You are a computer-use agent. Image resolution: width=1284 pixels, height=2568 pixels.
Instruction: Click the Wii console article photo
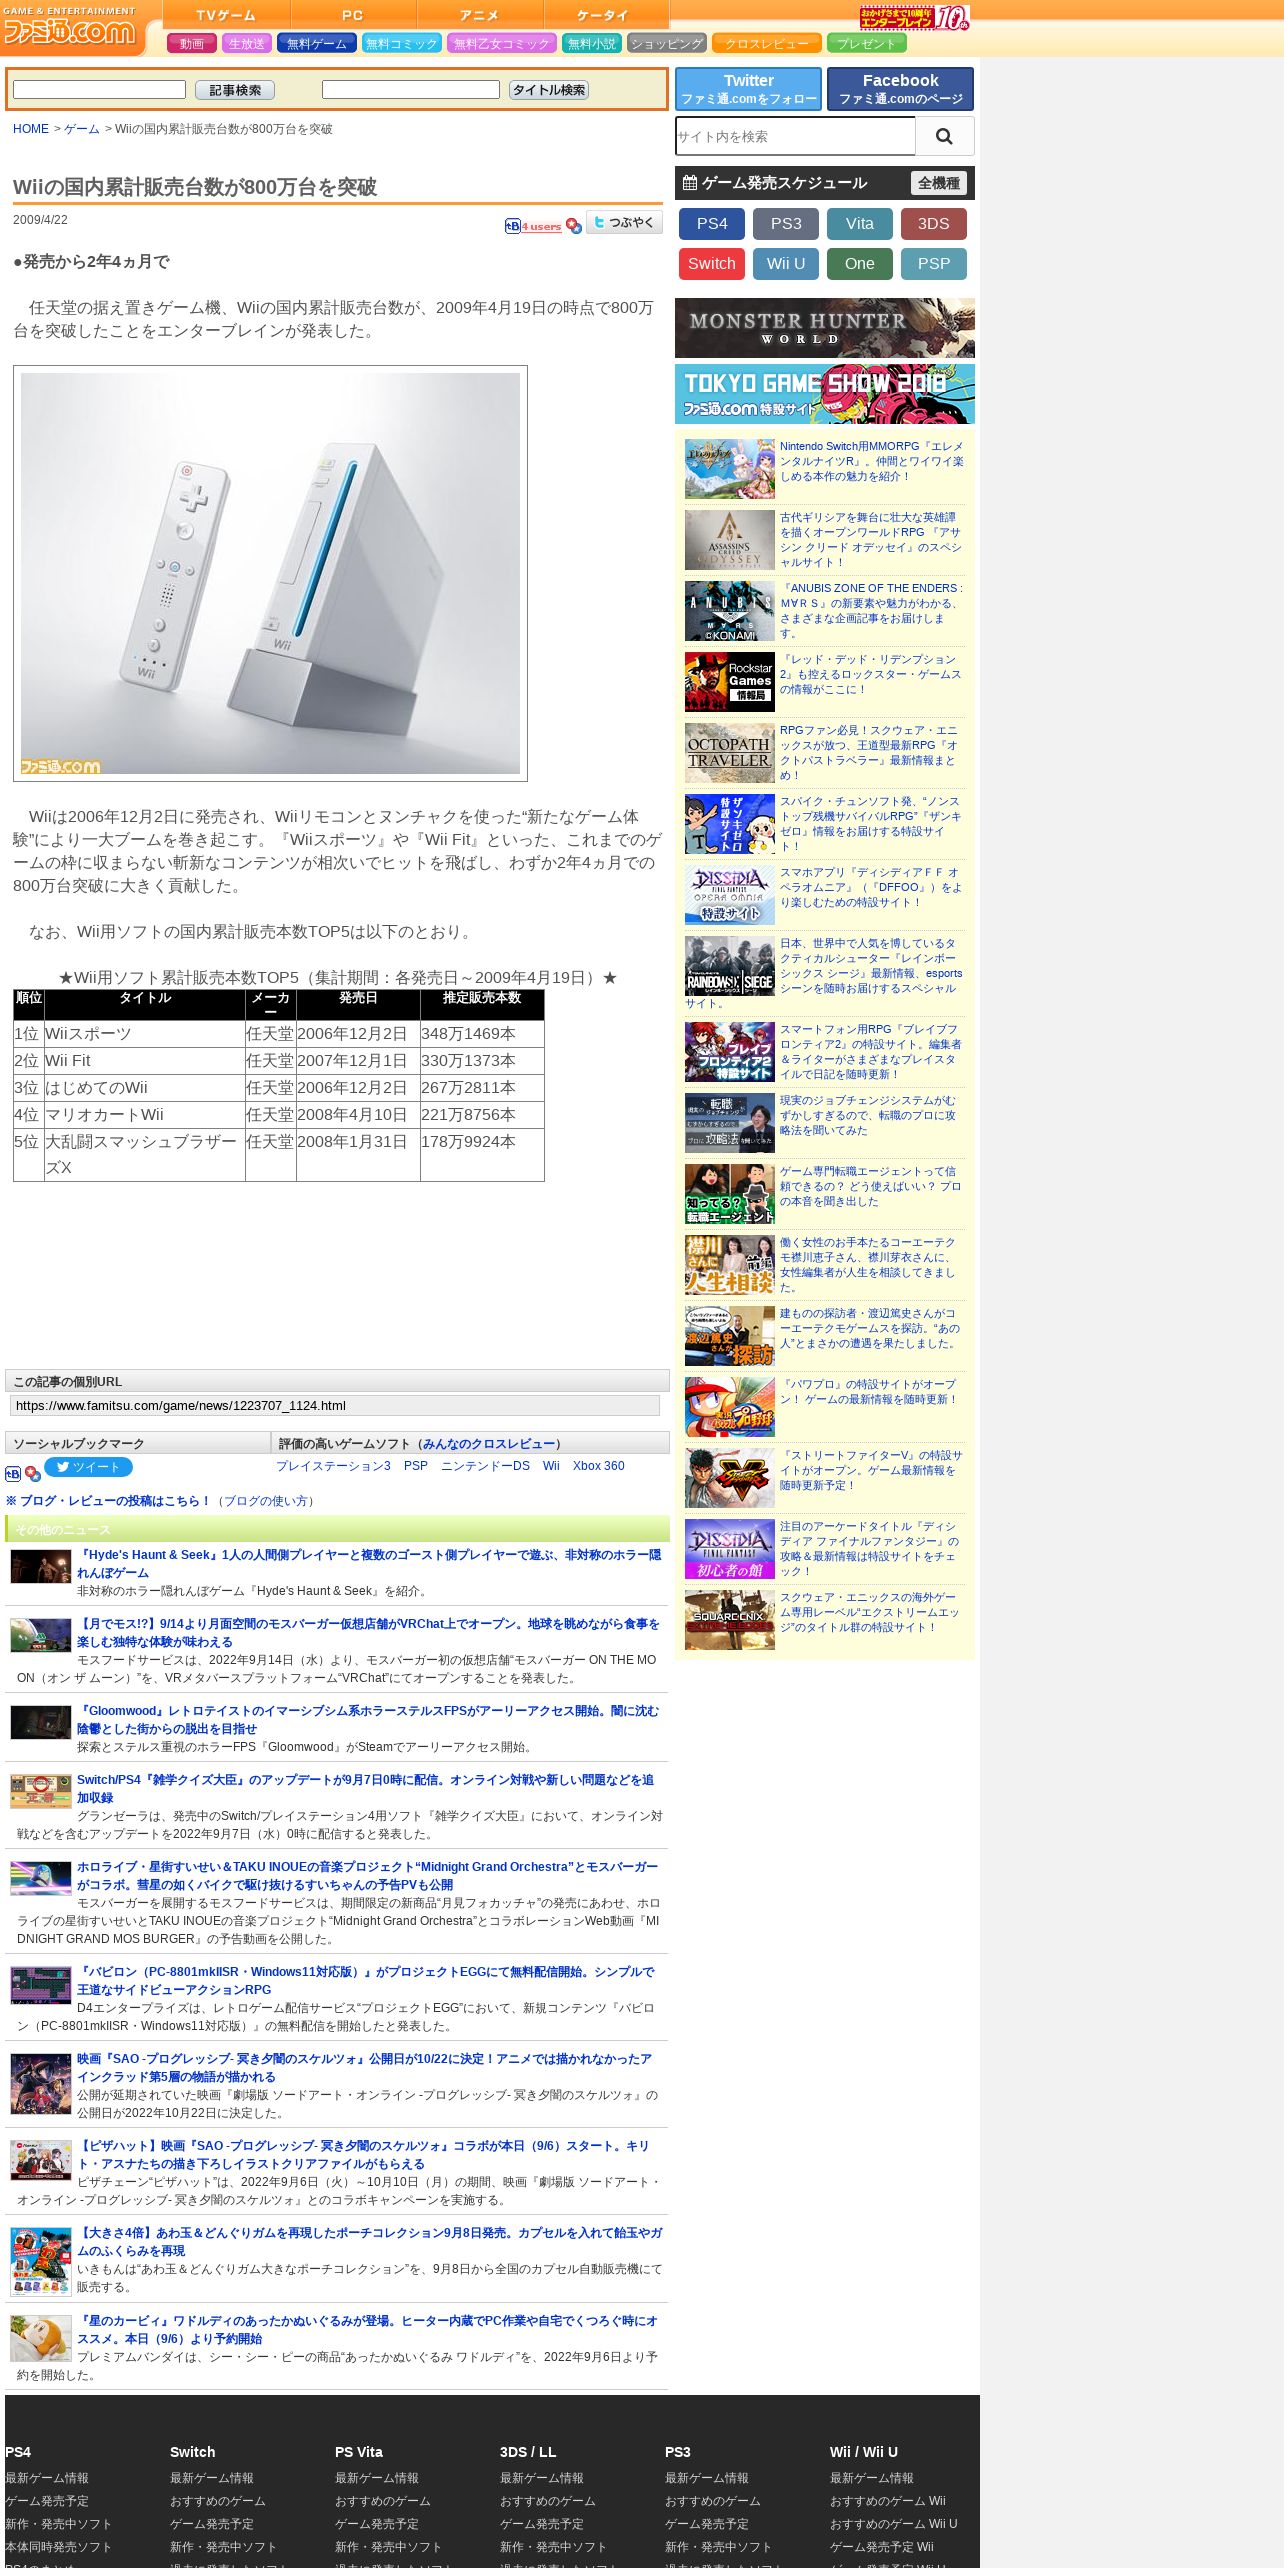point(270,573)
